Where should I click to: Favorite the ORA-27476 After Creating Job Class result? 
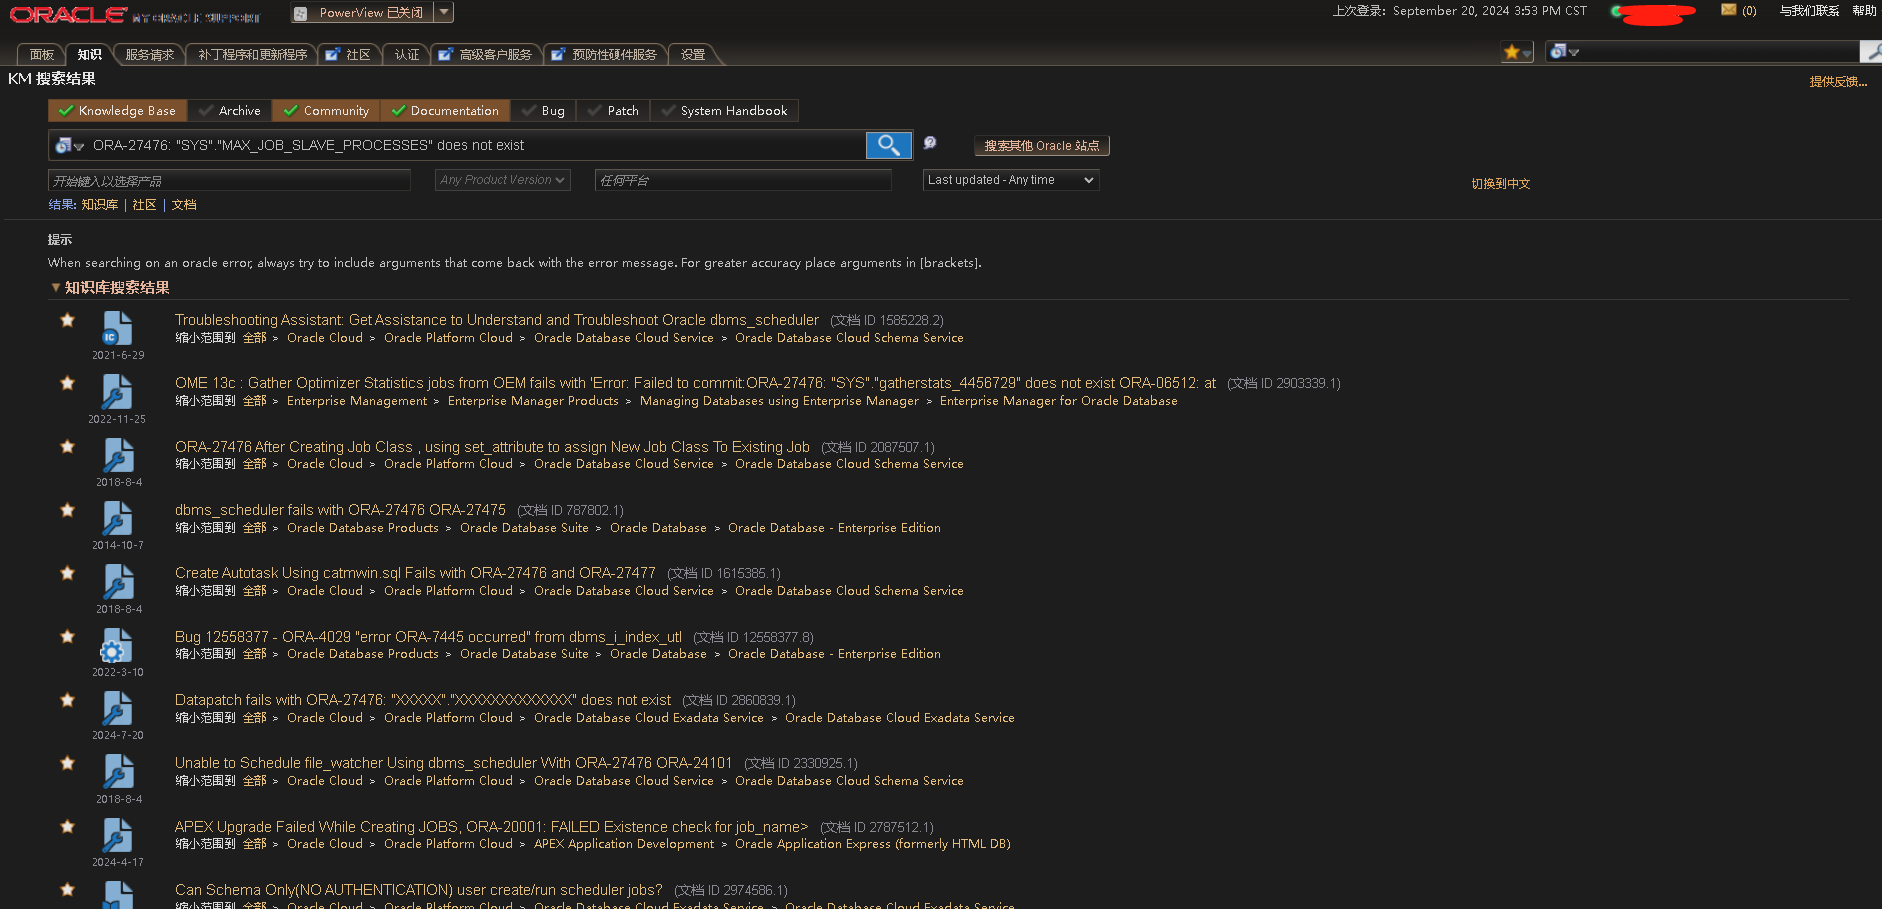(x=67, y=446)
